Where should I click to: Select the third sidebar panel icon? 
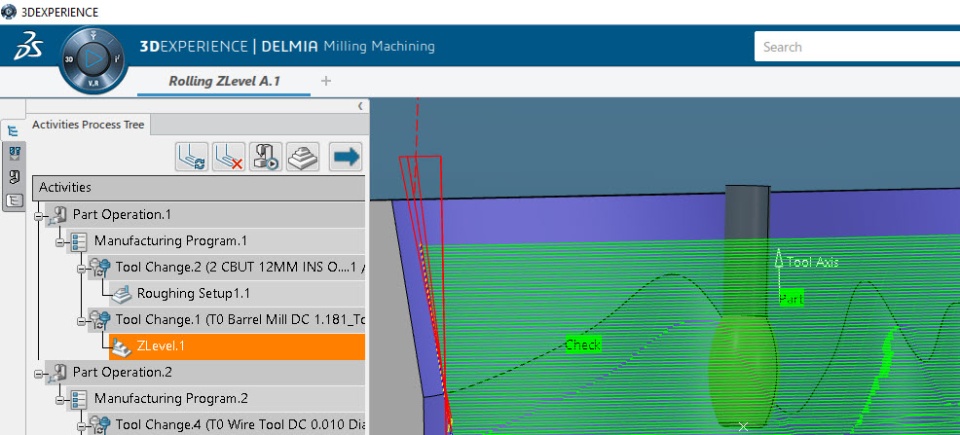point(15,177)
